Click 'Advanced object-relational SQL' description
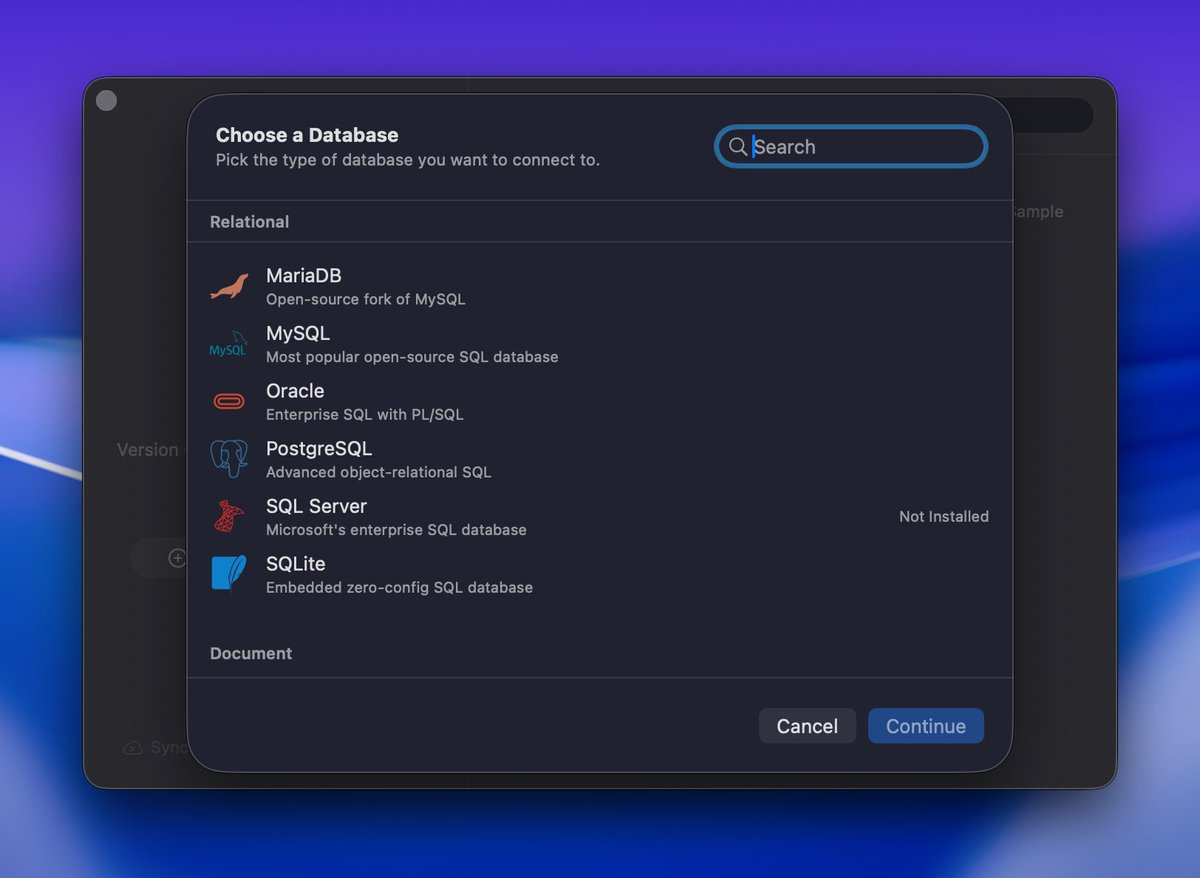The width and height of the screenshot is (1200, 878). click(378, 472)
